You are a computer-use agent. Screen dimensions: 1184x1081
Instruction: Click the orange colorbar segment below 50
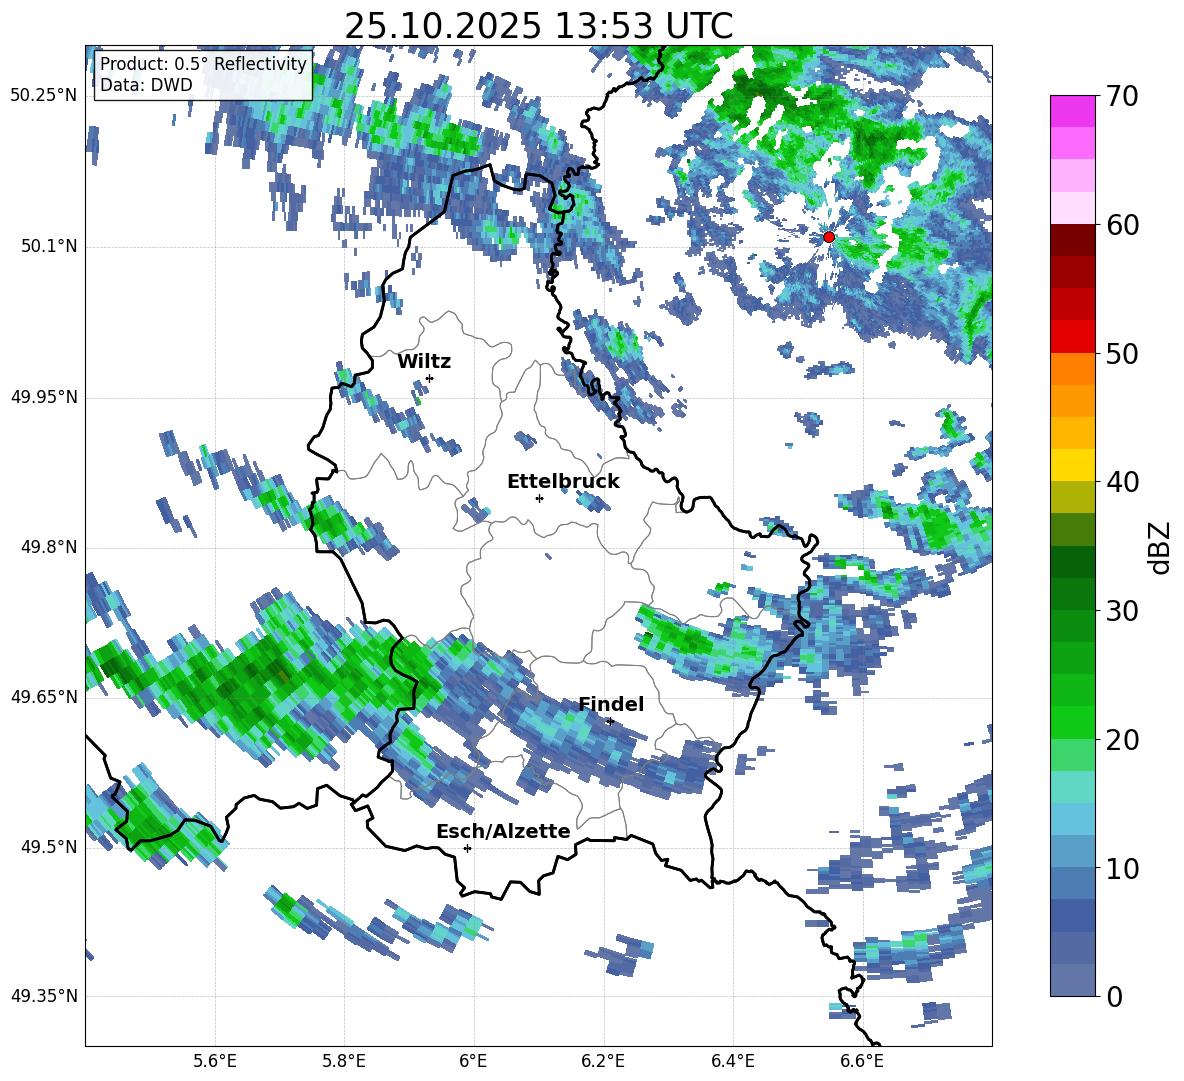tap(1072, 369)
